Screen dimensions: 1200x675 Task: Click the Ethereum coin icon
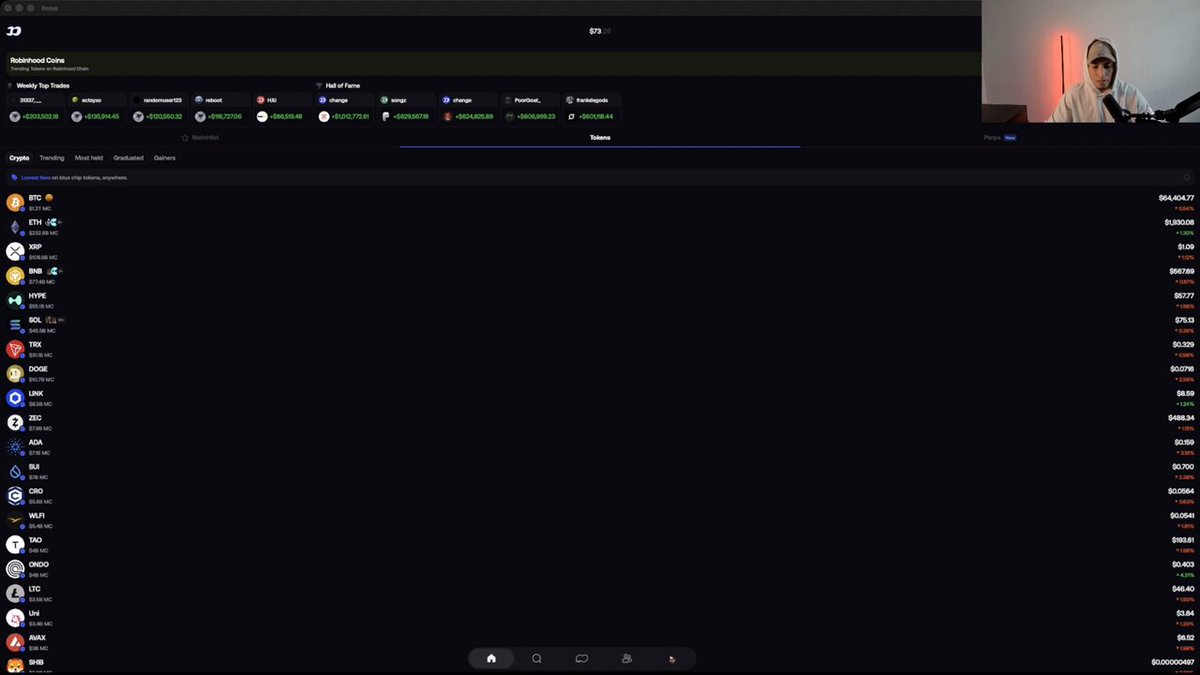pyautogui.click(x=15, y=227)
